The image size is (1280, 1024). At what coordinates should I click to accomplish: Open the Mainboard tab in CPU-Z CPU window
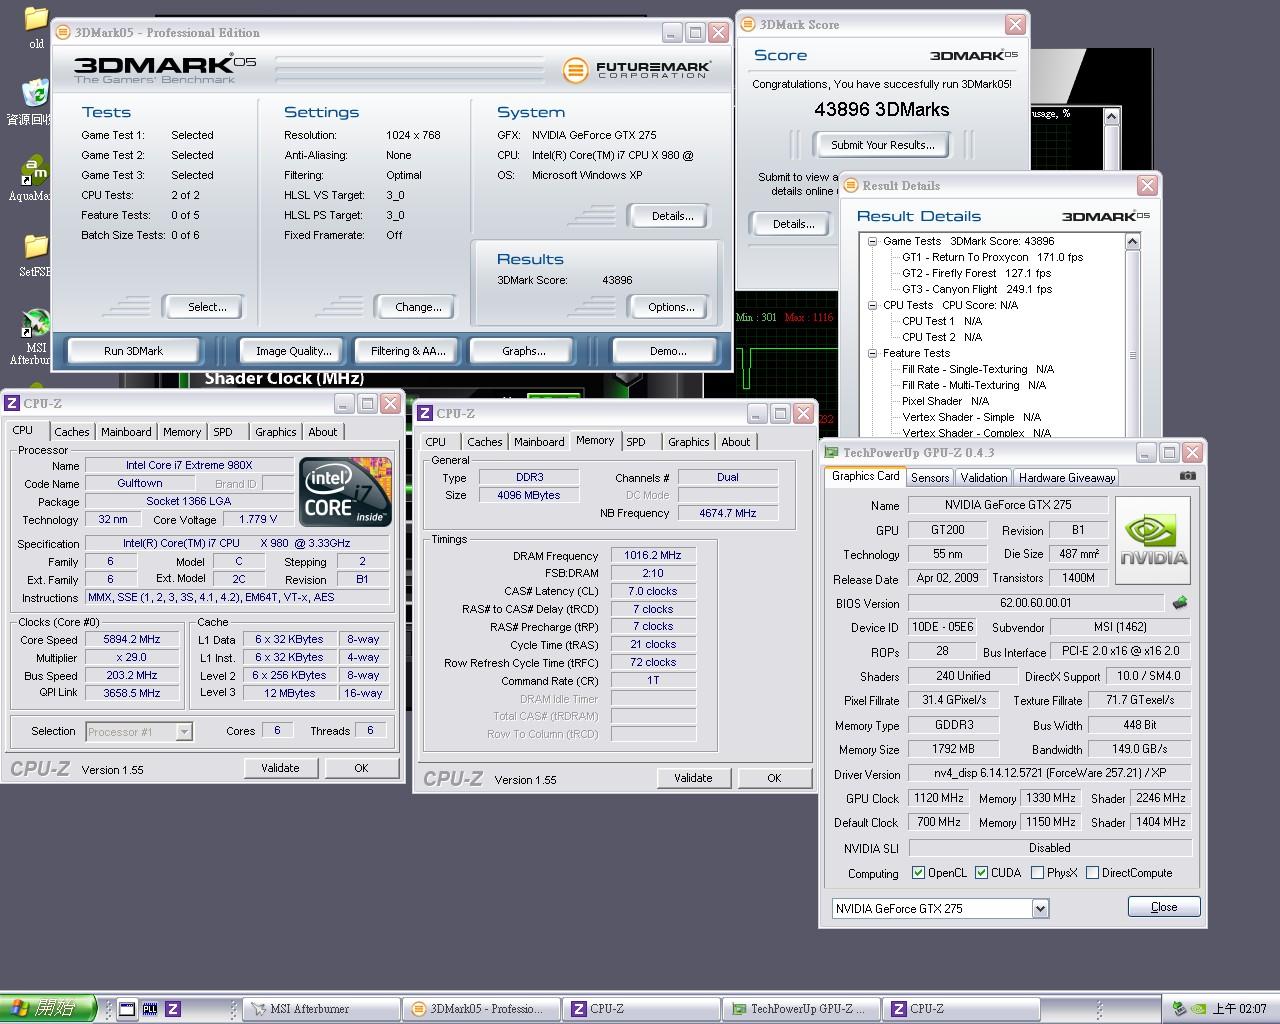tap(126, 432)
